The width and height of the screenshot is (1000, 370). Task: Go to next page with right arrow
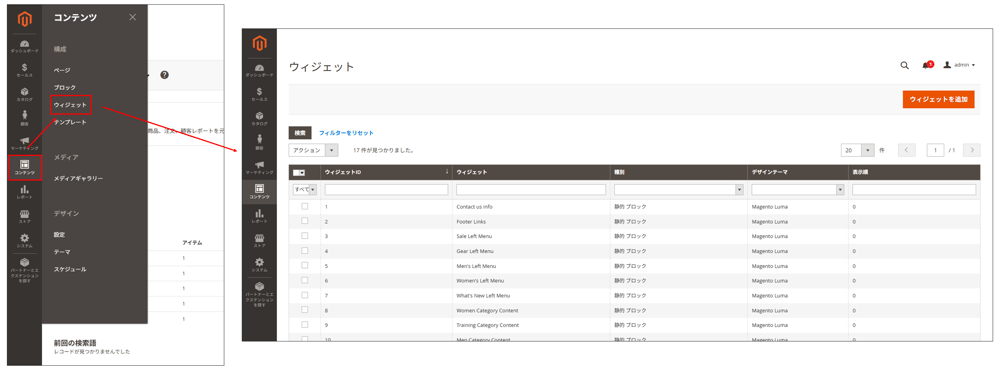[971, 150]
